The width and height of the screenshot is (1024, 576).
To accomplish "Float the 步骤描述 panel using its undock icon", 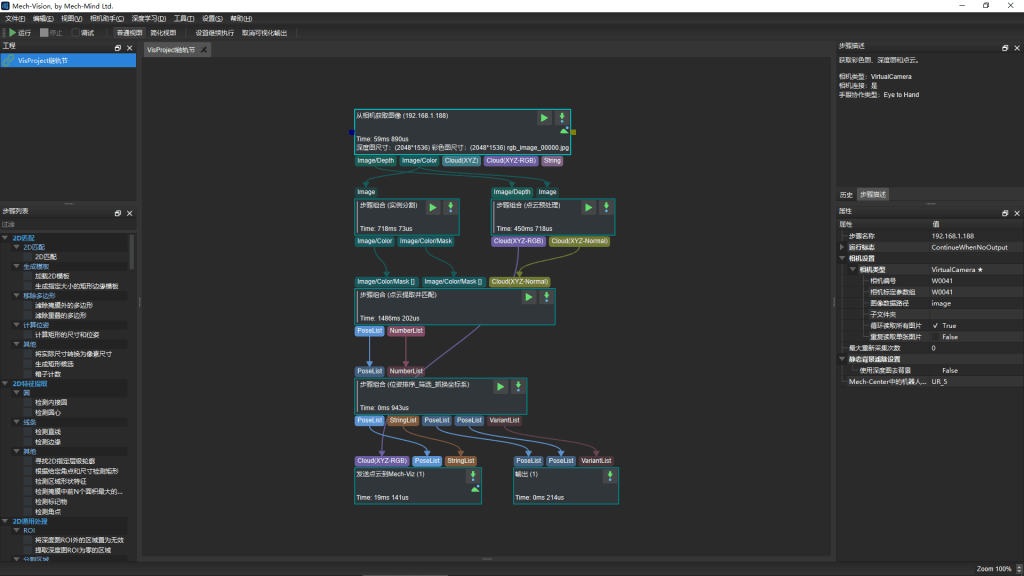I will click(x=1004, y=47).
